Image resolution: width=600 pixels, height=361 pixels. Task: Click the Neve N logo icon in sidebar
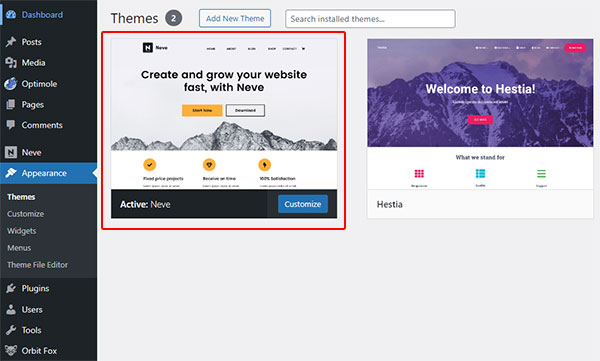tap(11, 152)
